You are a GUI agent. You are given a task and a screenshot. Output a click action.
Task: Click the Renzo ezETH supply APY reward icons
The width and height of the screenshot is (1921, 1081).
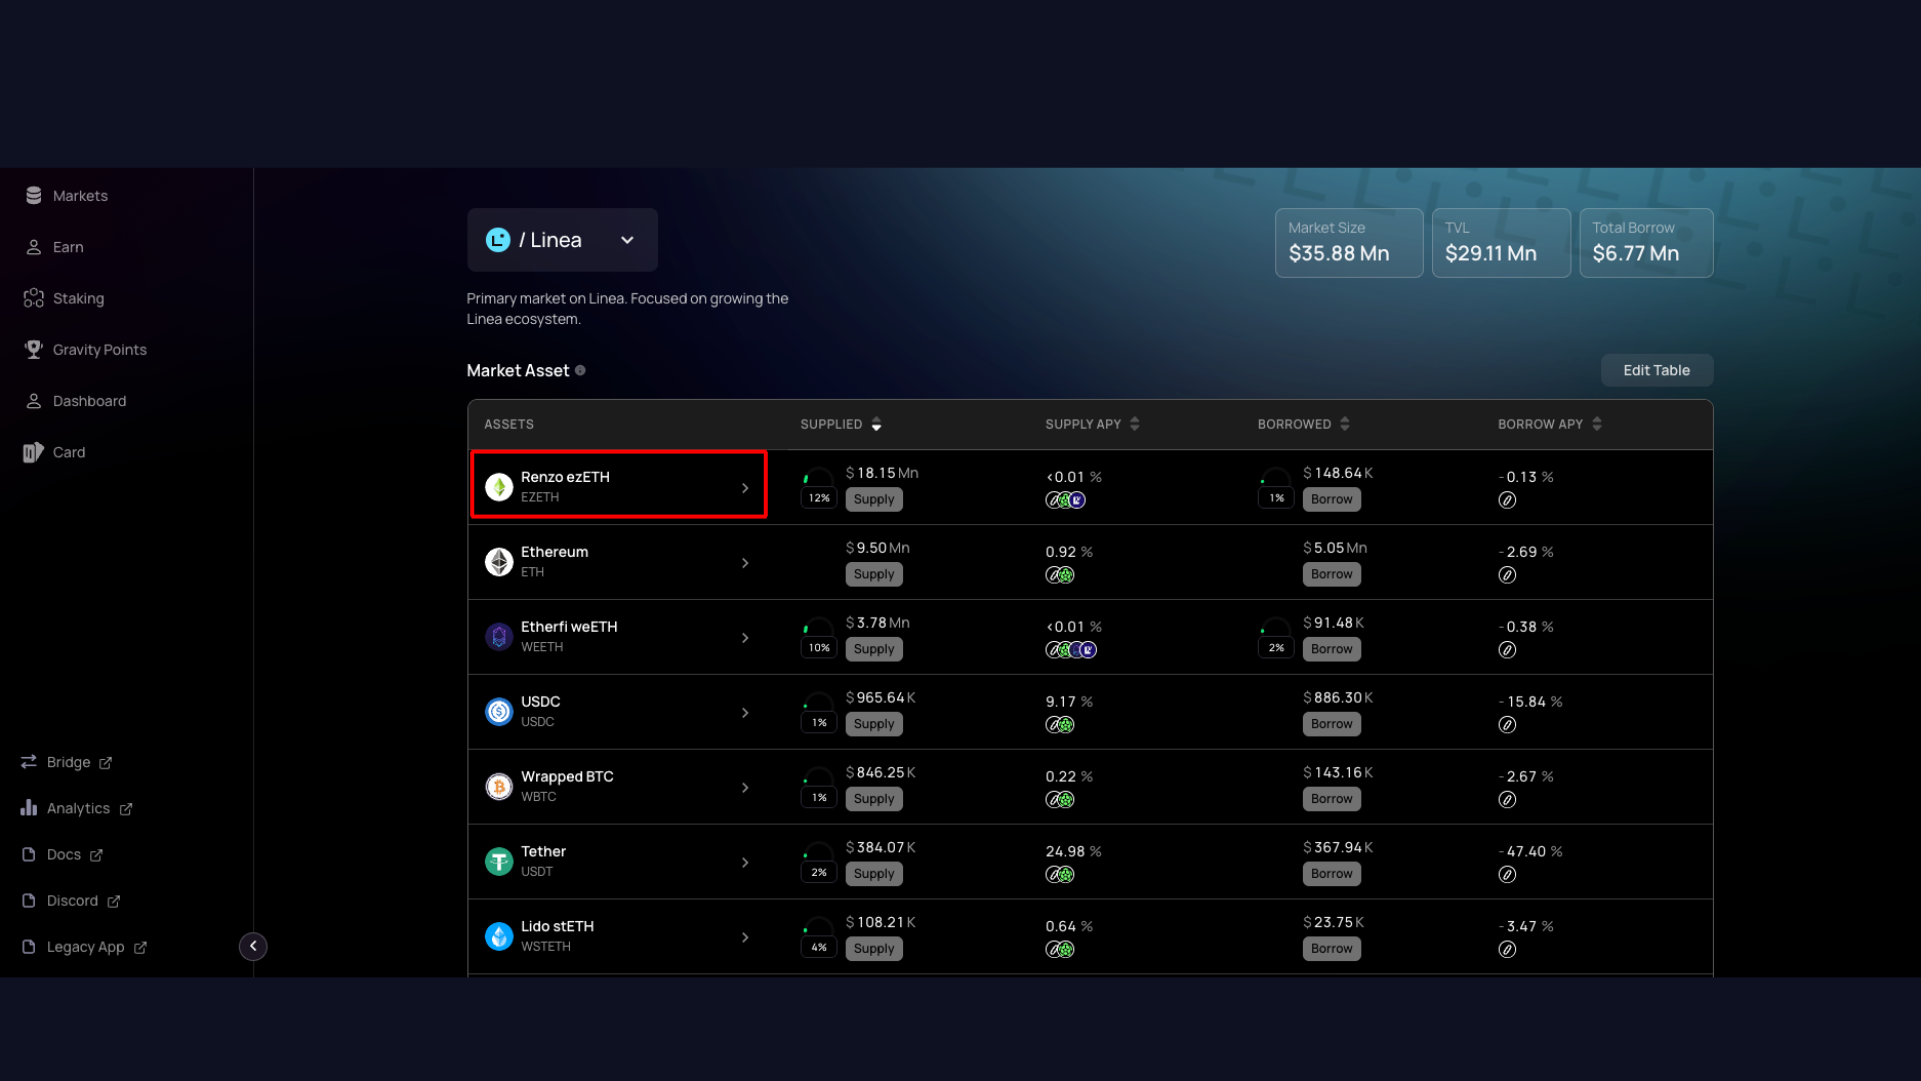tap(1066, 500)
